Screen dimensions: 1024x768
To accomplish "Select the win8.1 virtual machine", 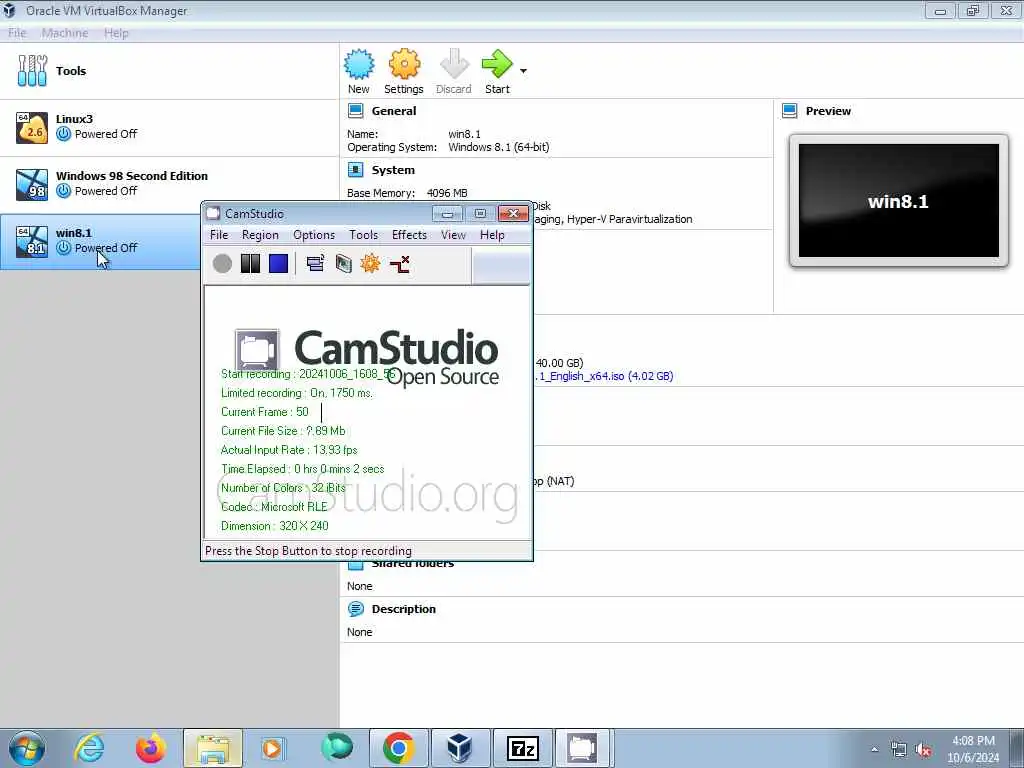I will (100, 241).
